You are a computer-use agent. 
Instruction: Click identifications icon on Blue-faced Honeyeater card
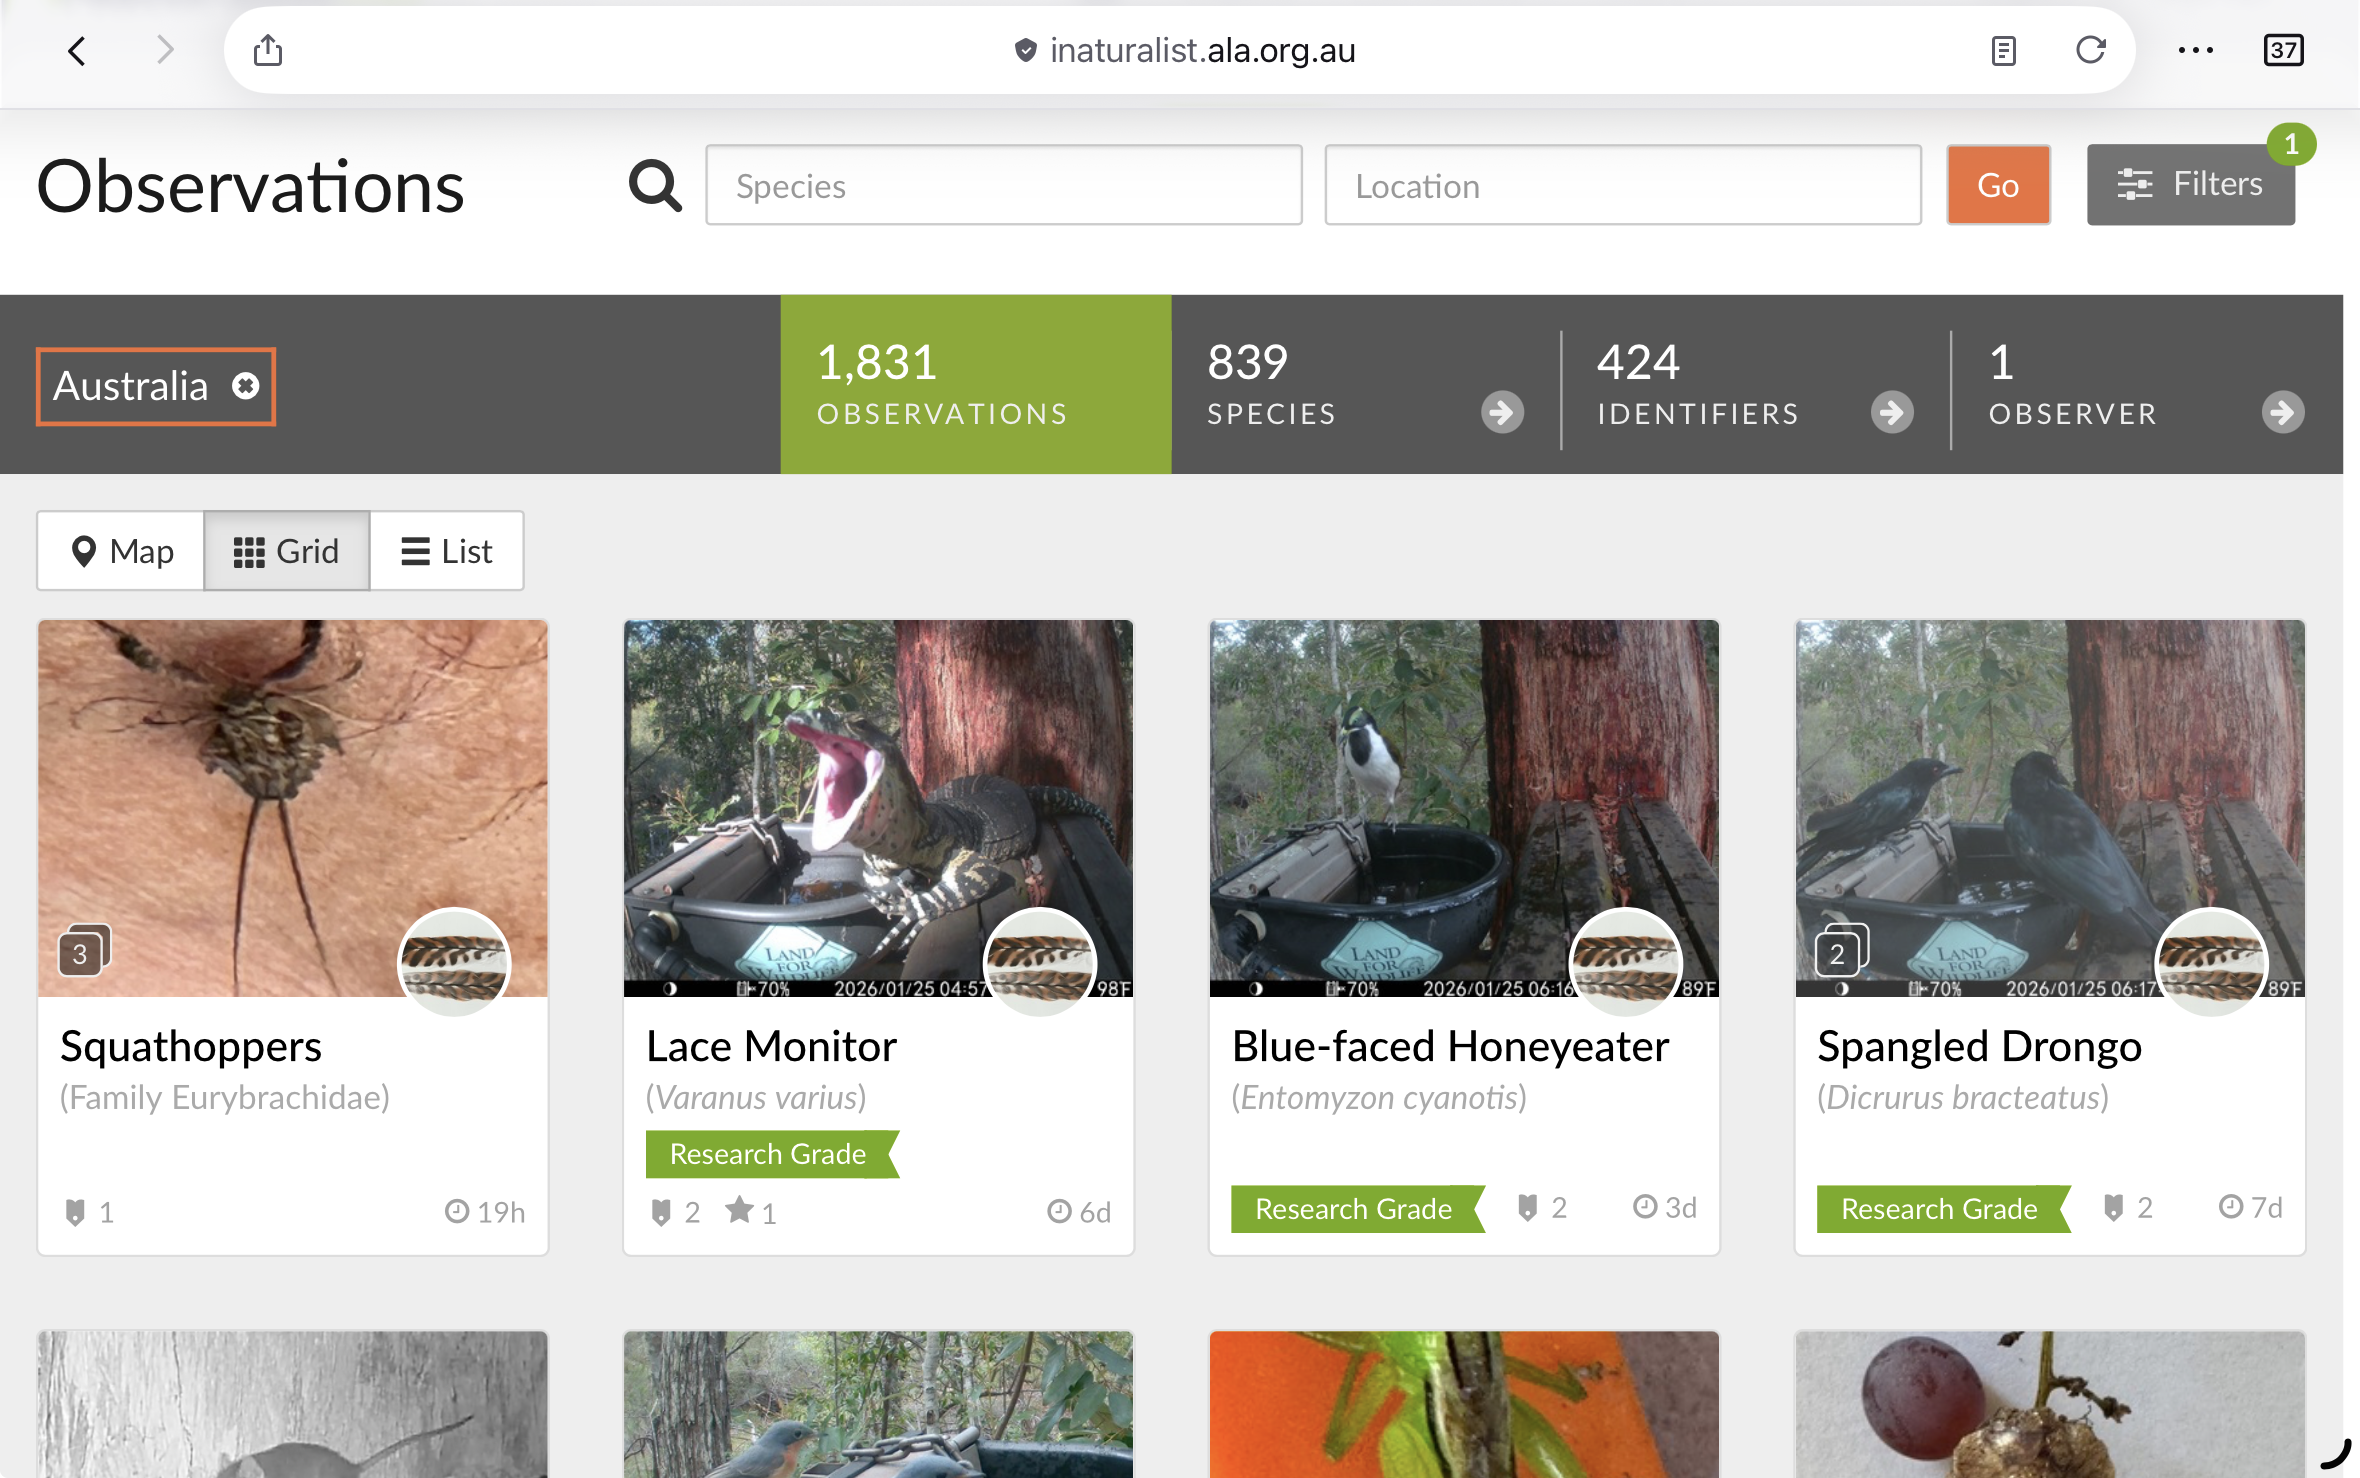[x=1526, y=1207]
